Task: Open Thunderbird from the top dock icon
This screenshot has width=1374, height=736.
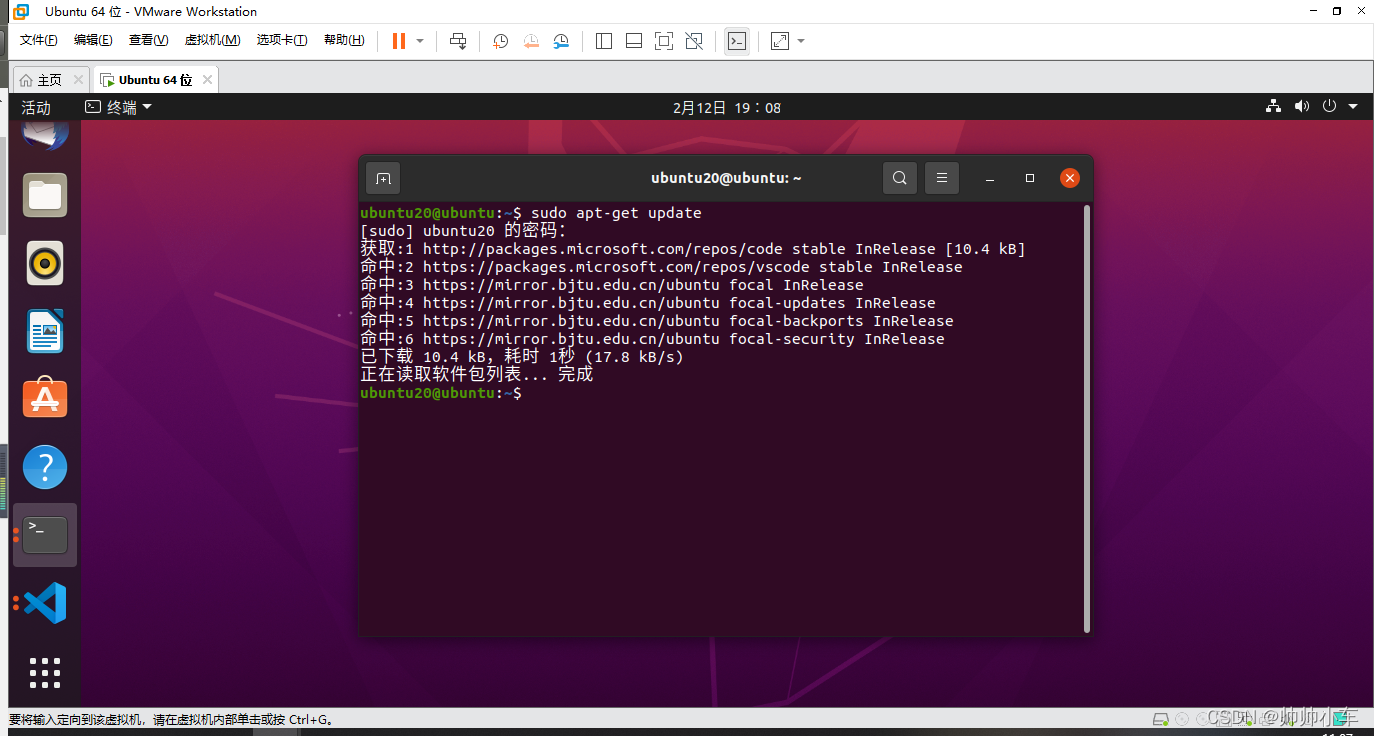Action: click(x=45, y=135)
